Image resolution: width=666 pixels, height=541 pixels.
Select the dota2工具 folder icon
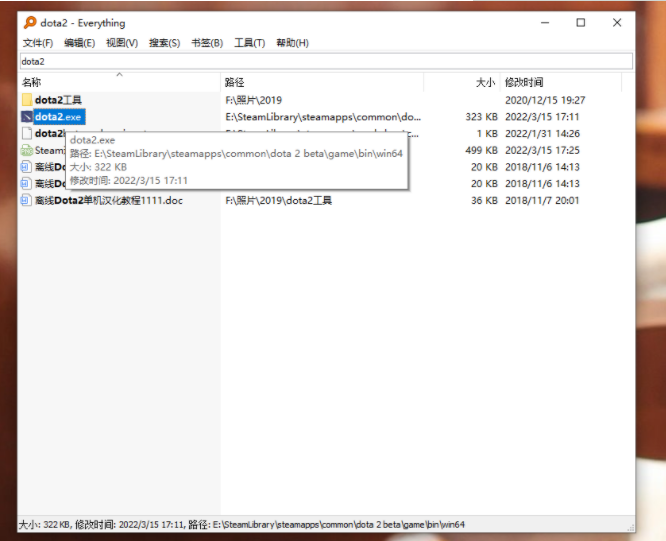pos(27,100)
